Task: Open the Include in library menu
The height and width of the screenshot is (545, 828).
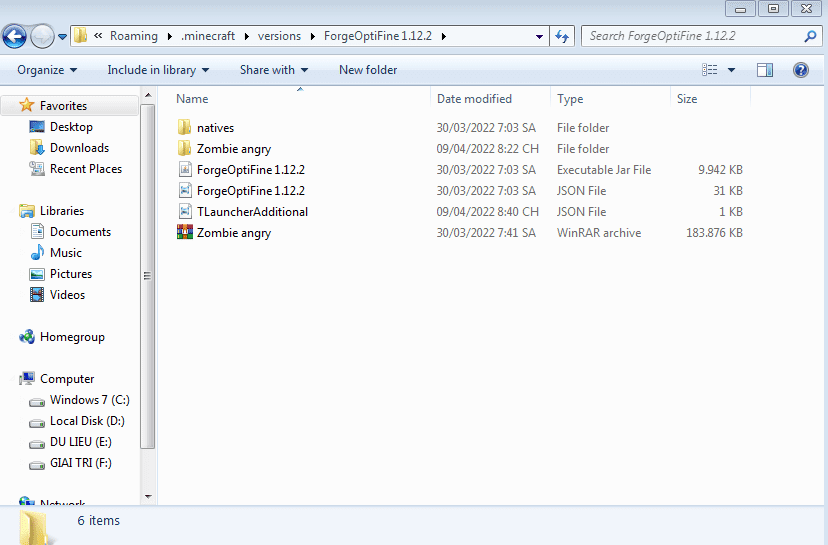Action: [x=158, y=70]
